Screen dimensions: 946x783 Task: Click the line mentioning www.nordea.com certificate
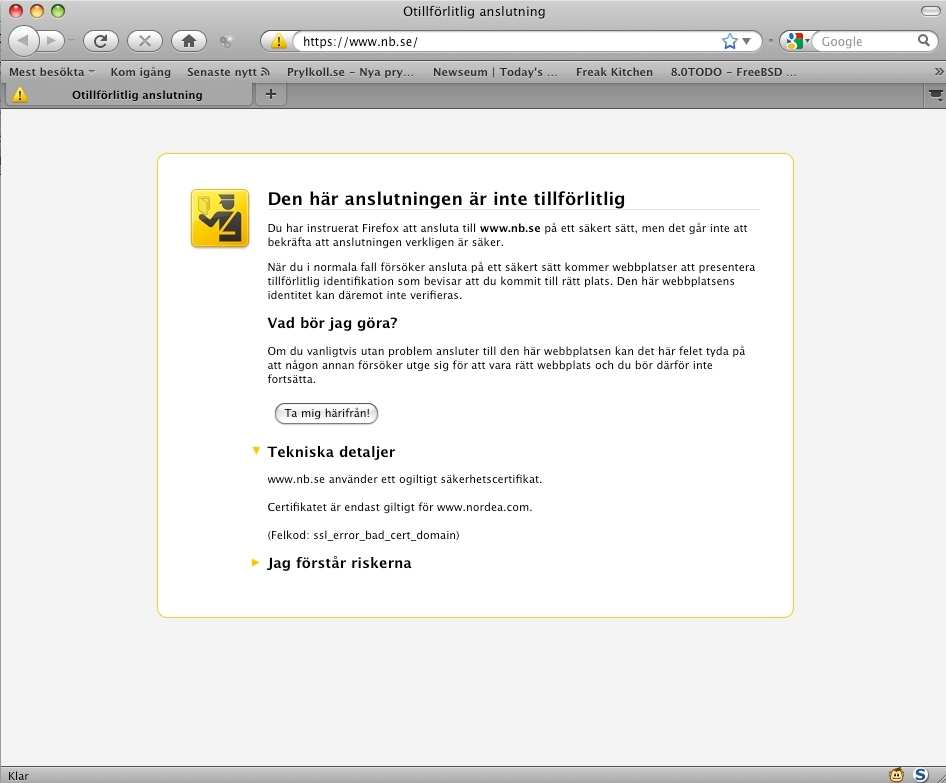[x=400, y=507]
